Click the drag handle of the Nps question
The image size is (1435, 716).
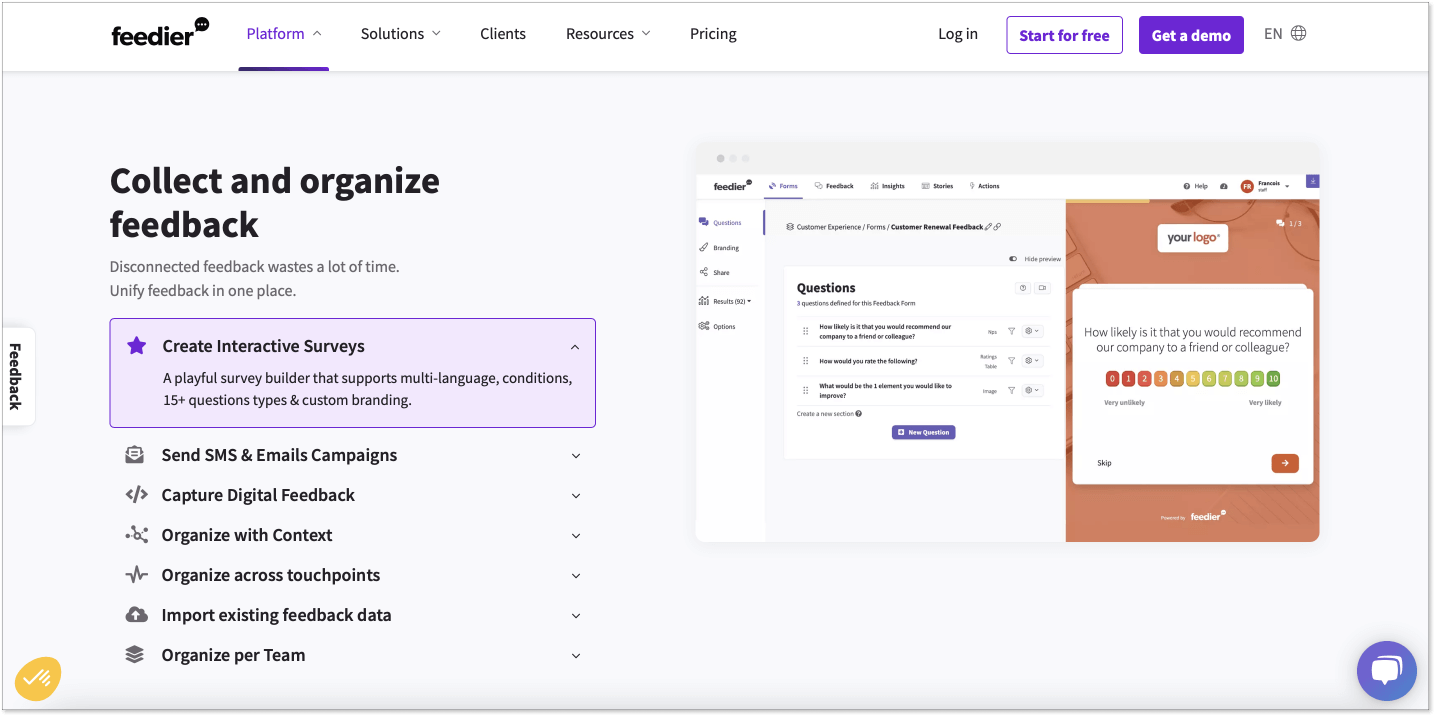[805, 331]
